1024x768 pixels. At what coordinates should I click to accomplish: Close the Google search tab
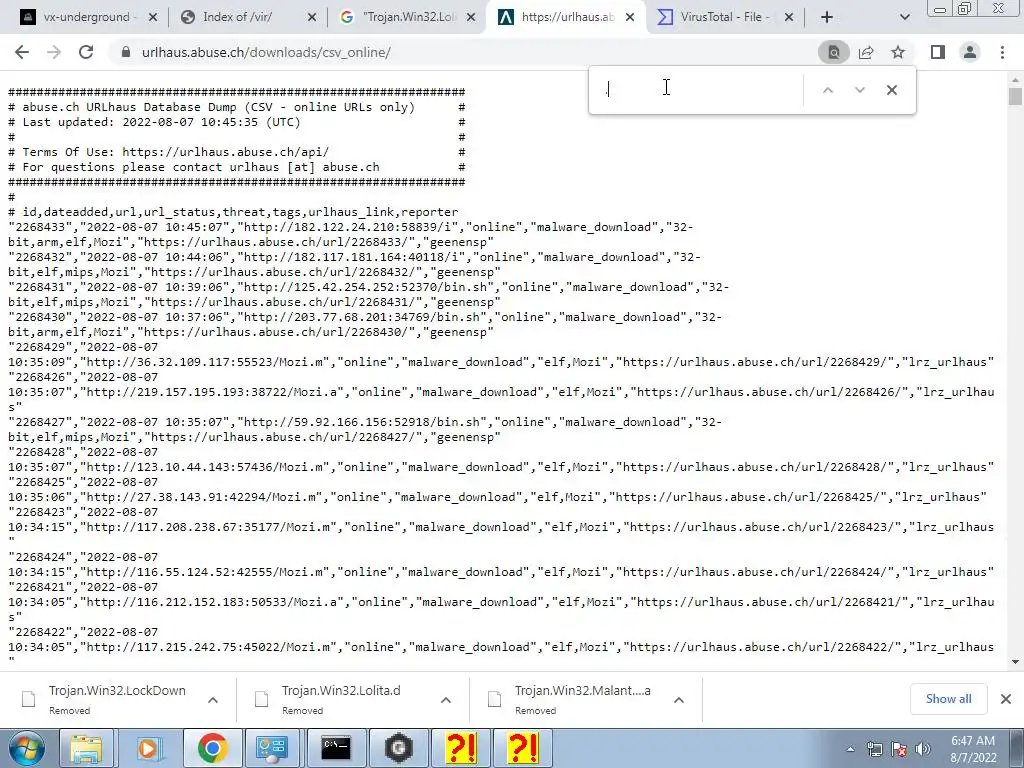[x=471, y=17]
